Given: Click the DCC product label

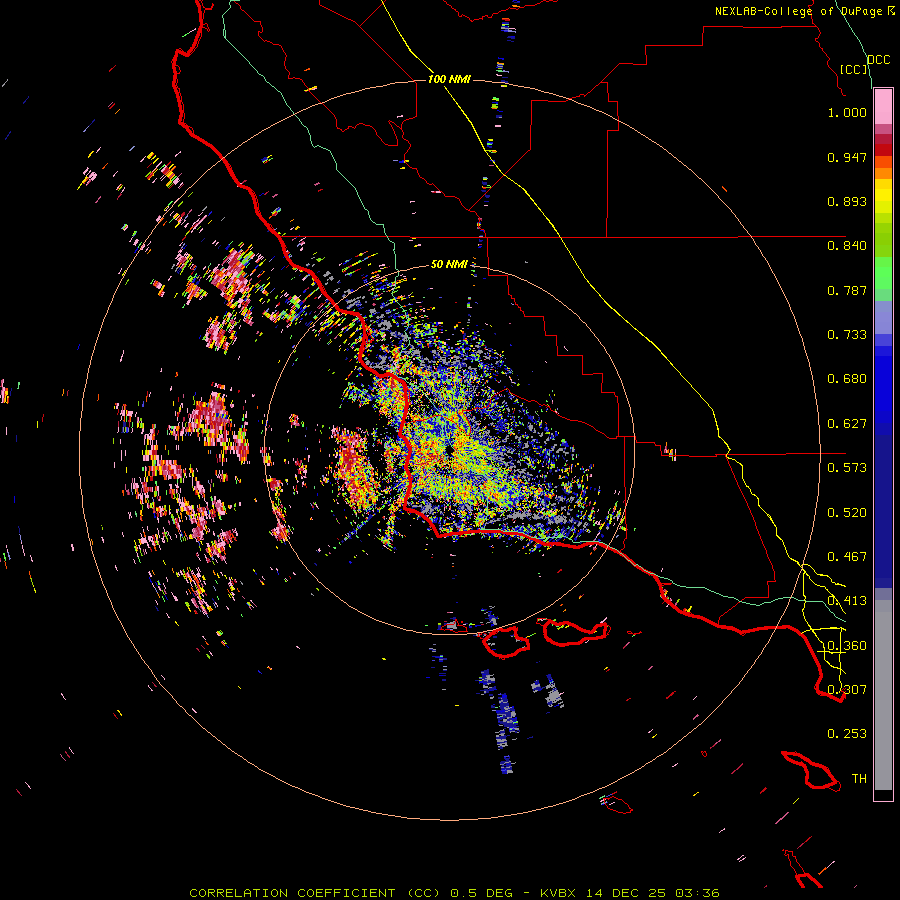Looking at the screenshot, I should (878, 60).
